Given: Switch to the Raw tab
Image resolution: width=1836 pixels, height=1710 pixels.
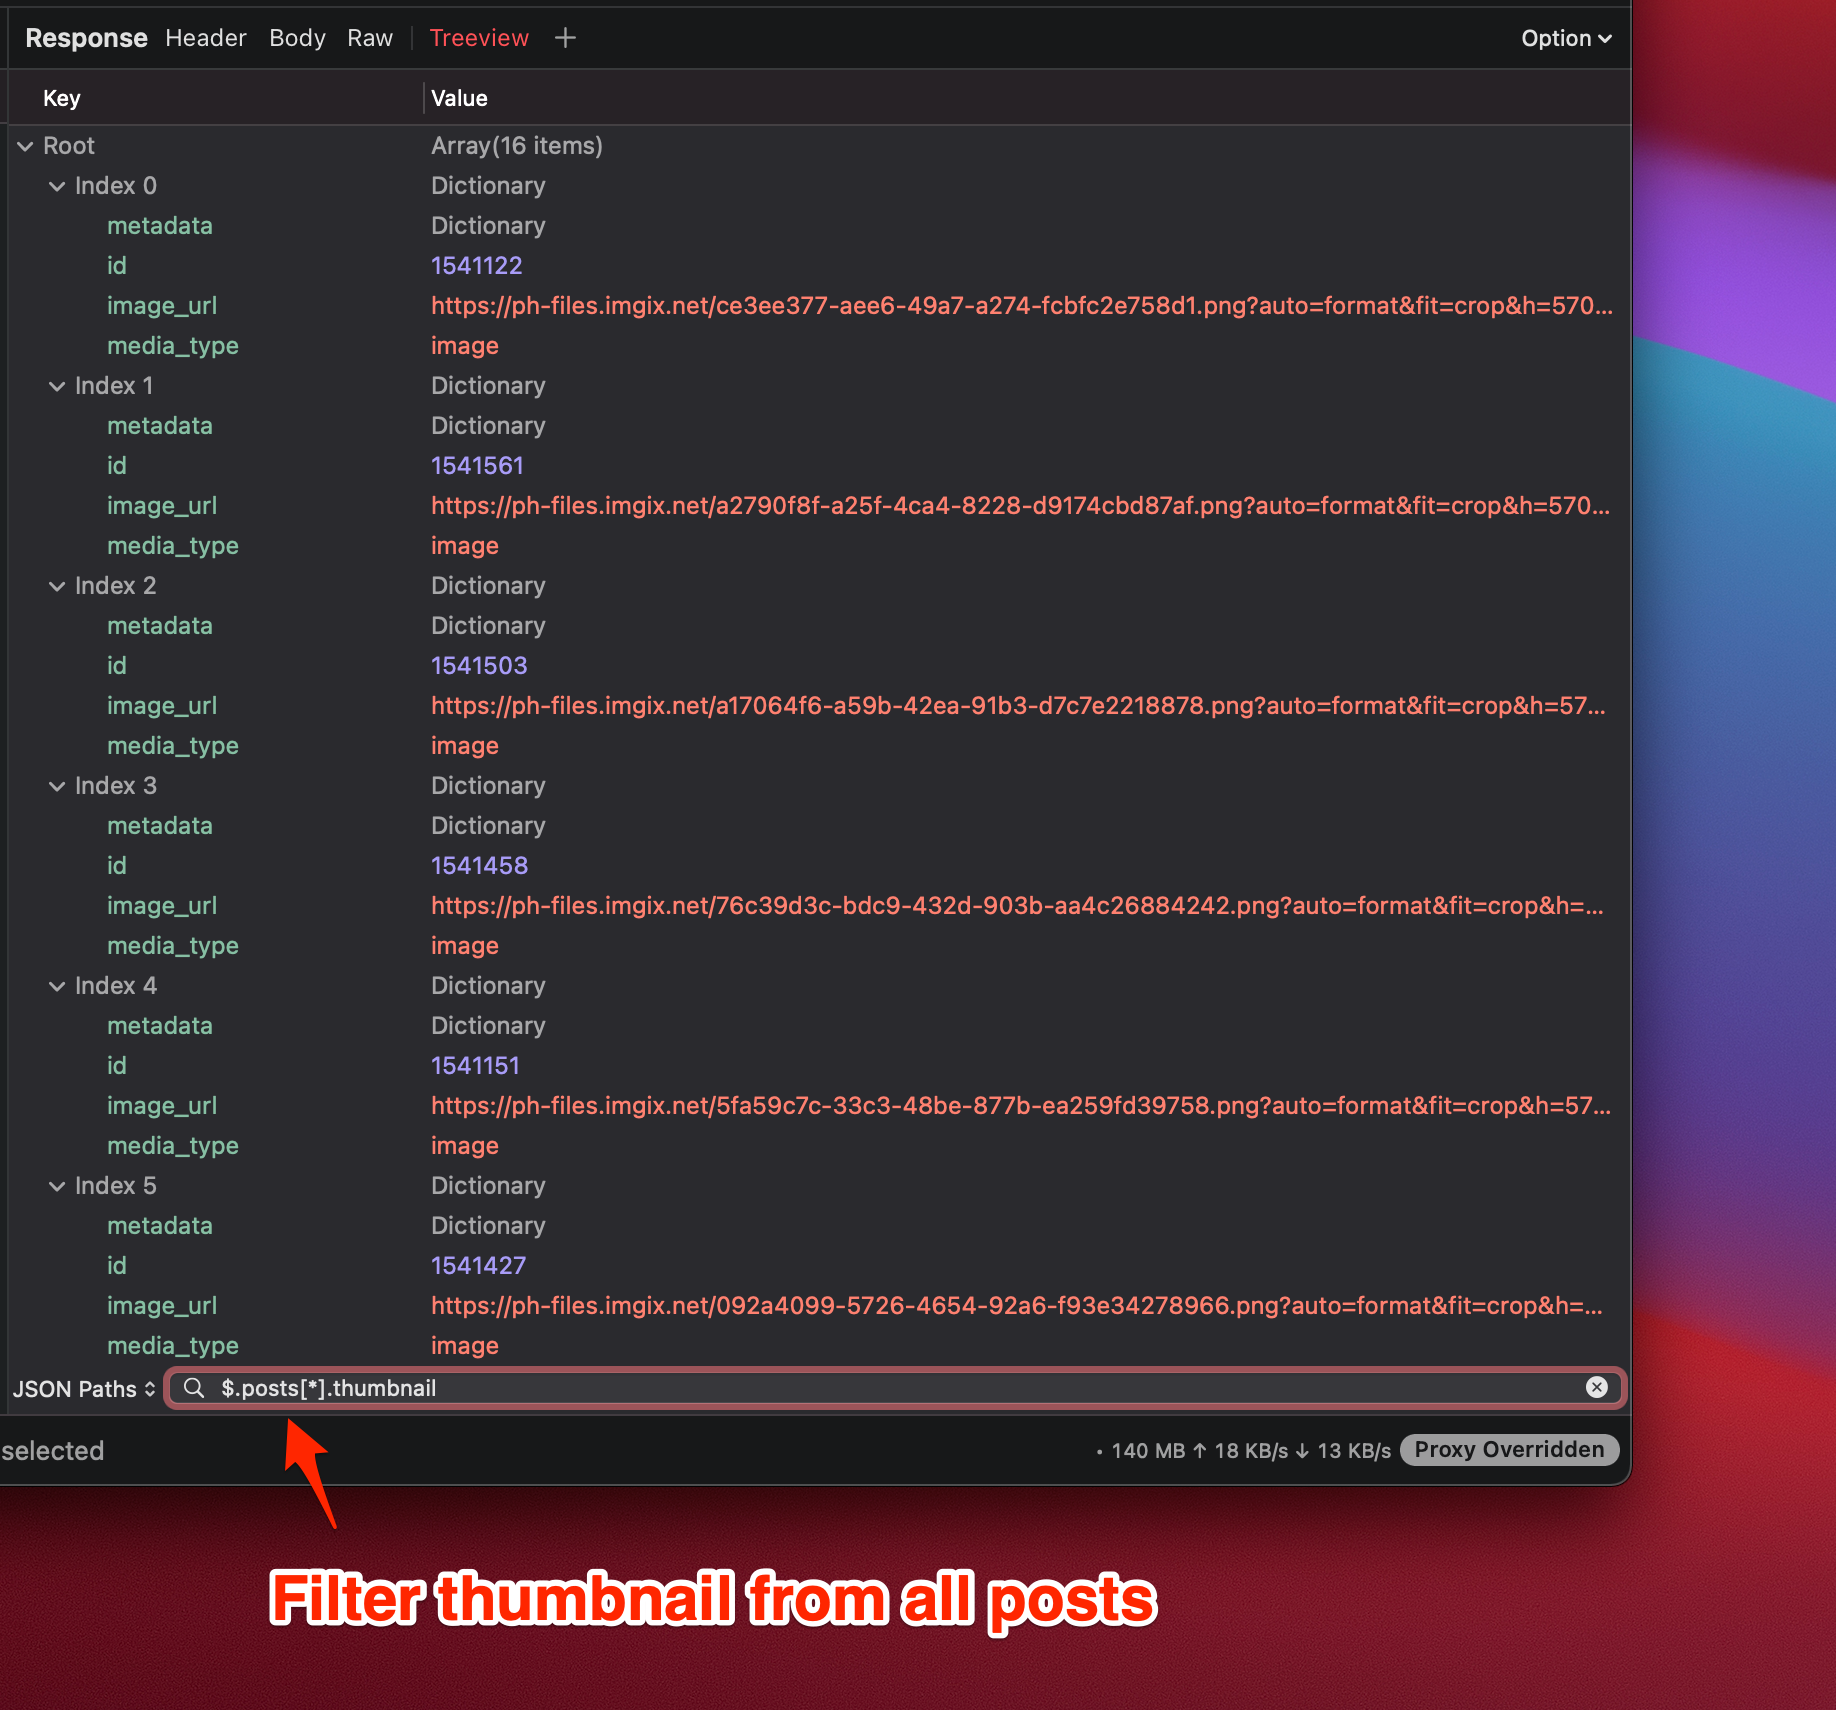Looking at the screenshot, I should click(369, 38).
